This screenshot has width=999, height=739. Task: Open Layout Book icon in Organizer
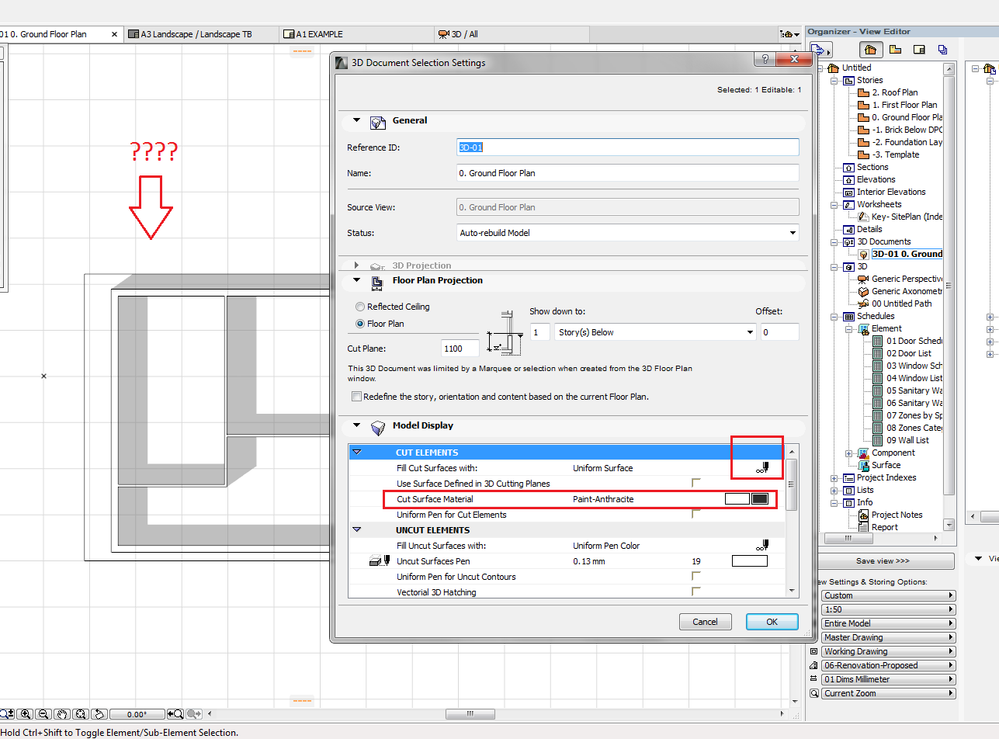point(919,50)
